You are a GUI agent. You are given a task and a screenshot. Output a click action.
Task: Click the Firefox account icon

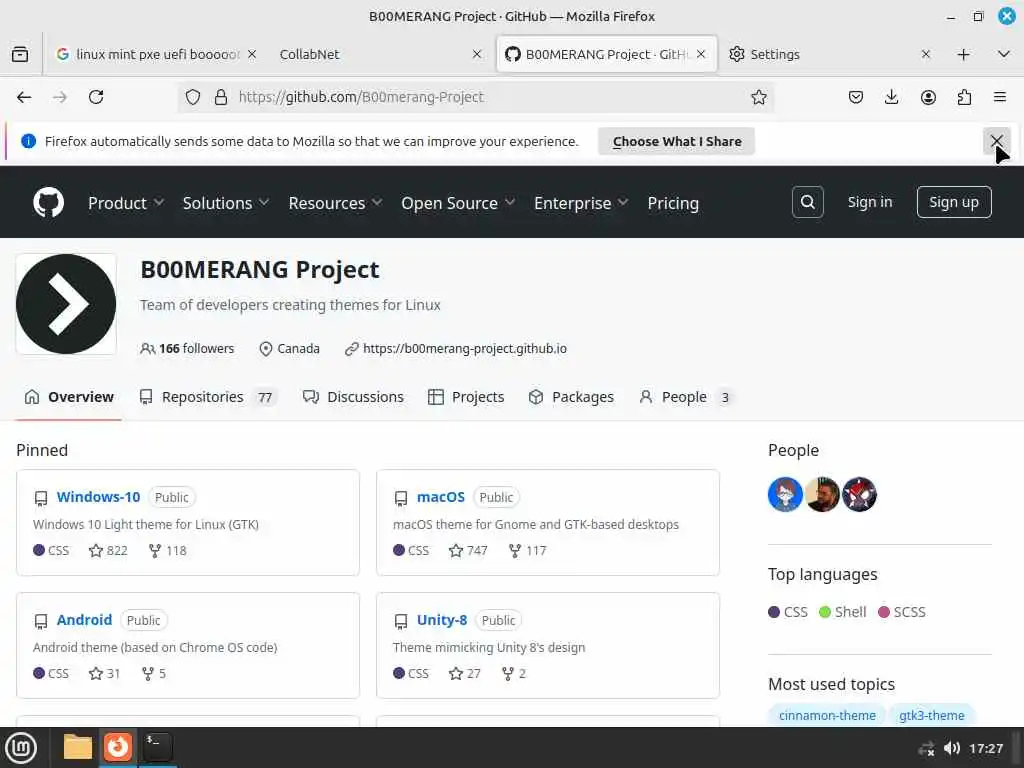(928, 97)
